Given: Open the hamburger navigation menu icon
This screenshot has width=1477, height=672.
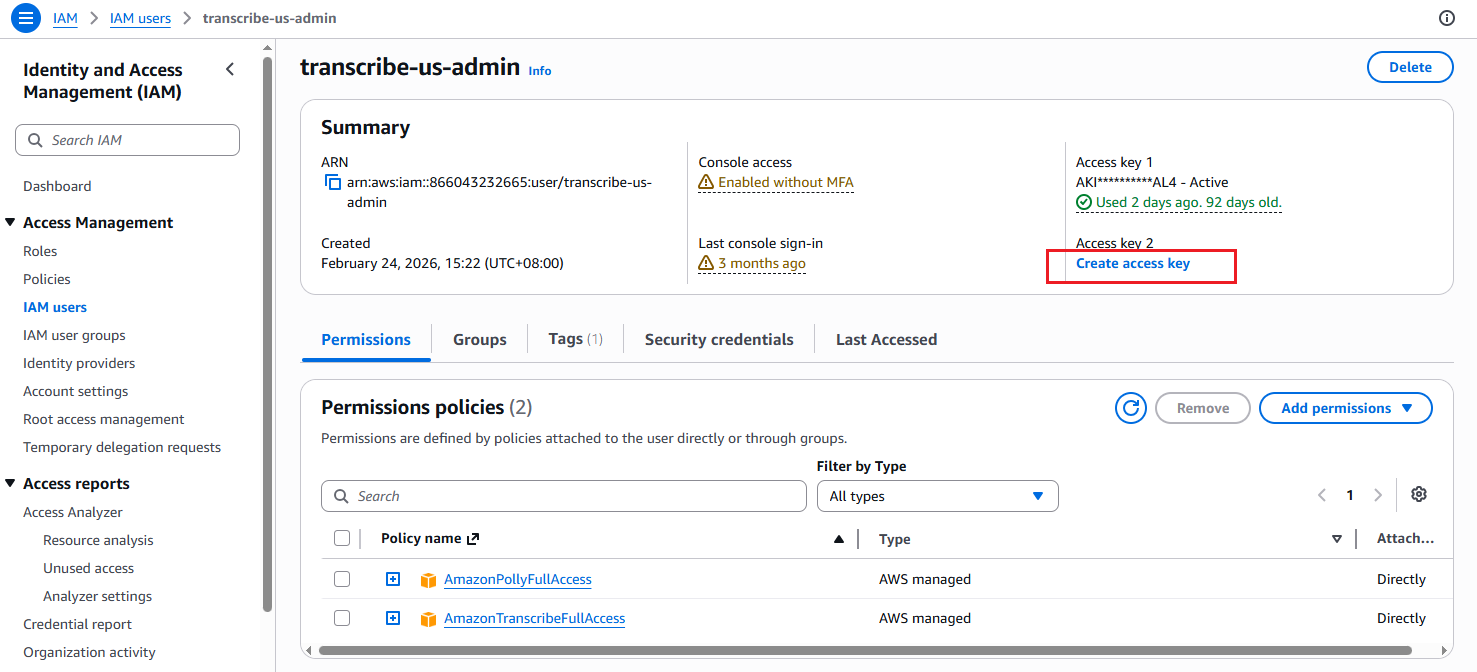Looking at the screenshot, I should 26,18.
